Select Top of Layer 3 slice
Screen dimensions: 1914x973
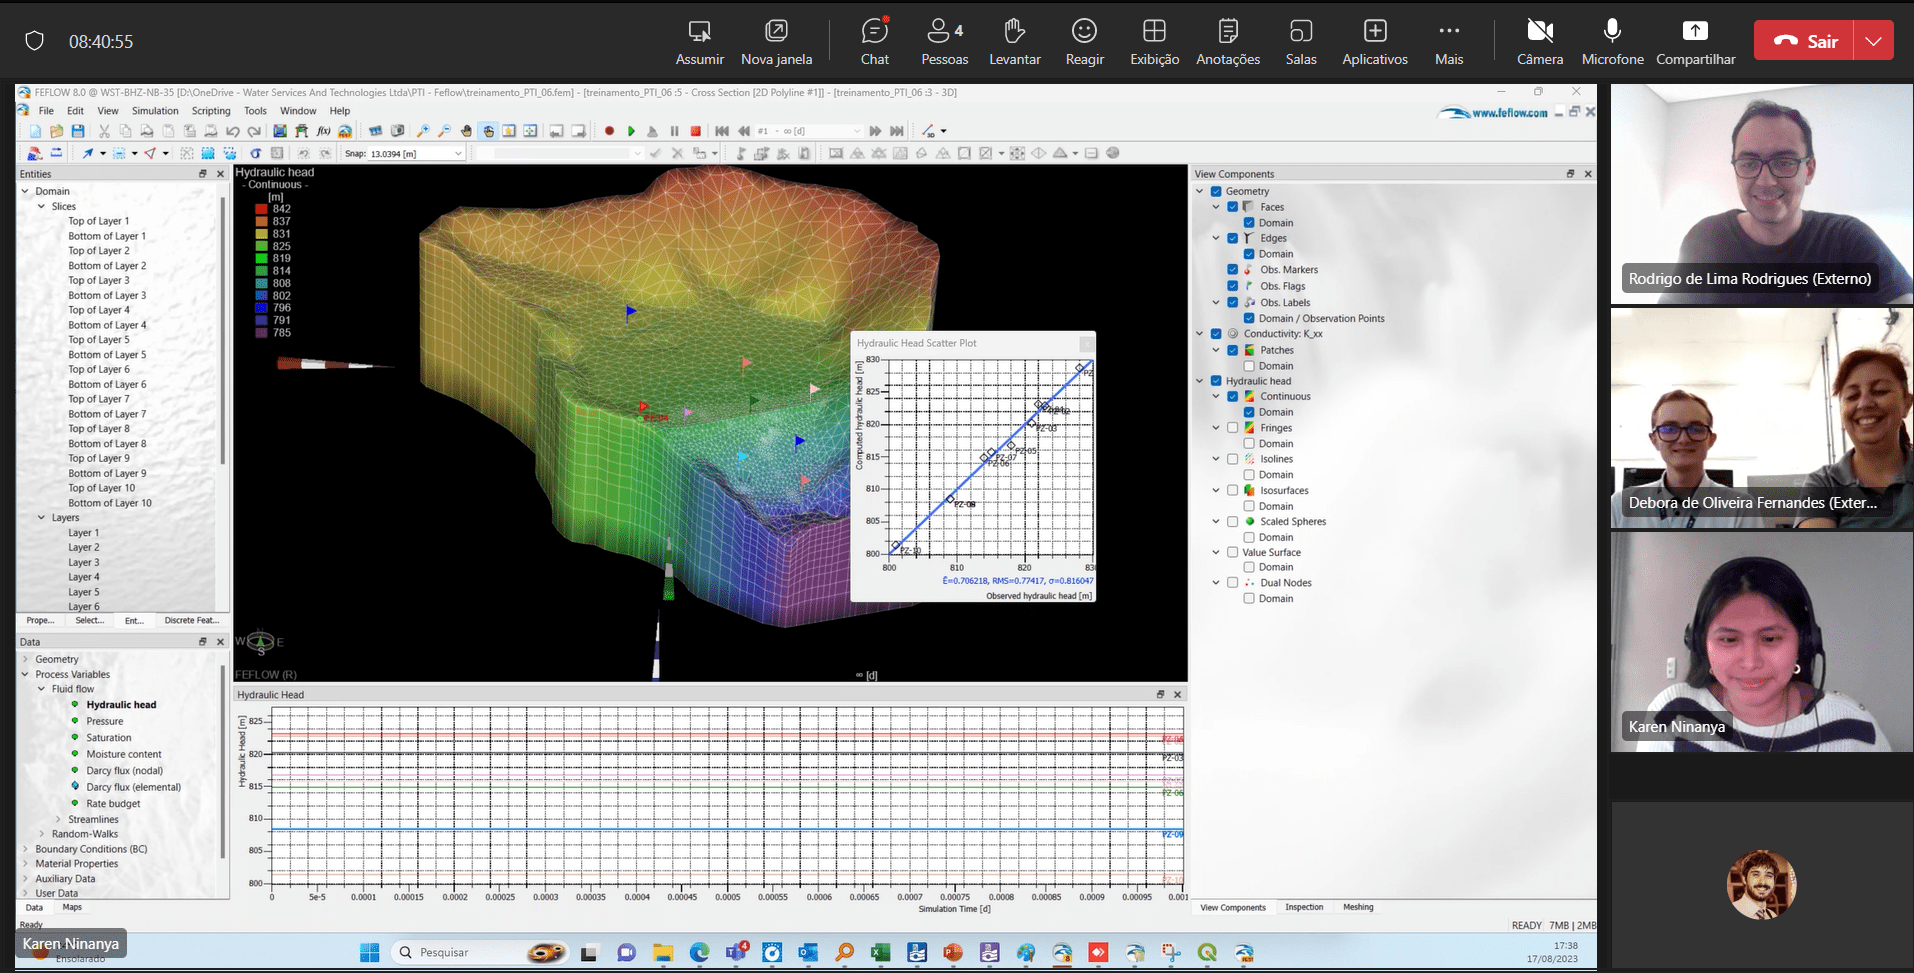98,281
